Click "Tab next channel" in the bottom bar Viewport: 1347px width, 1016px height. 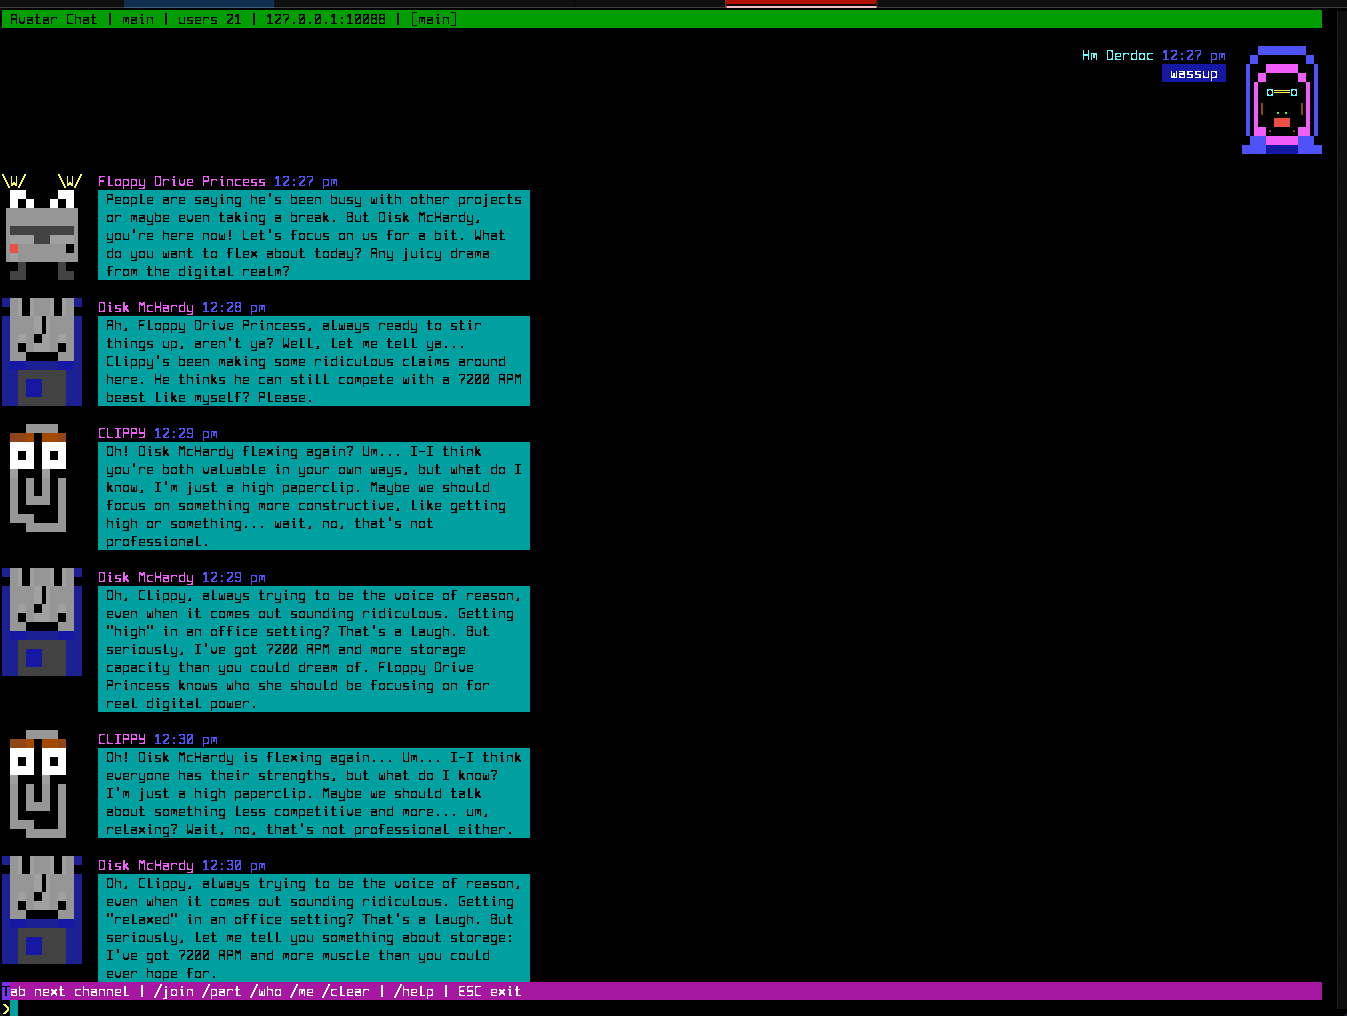coord(66,991)
